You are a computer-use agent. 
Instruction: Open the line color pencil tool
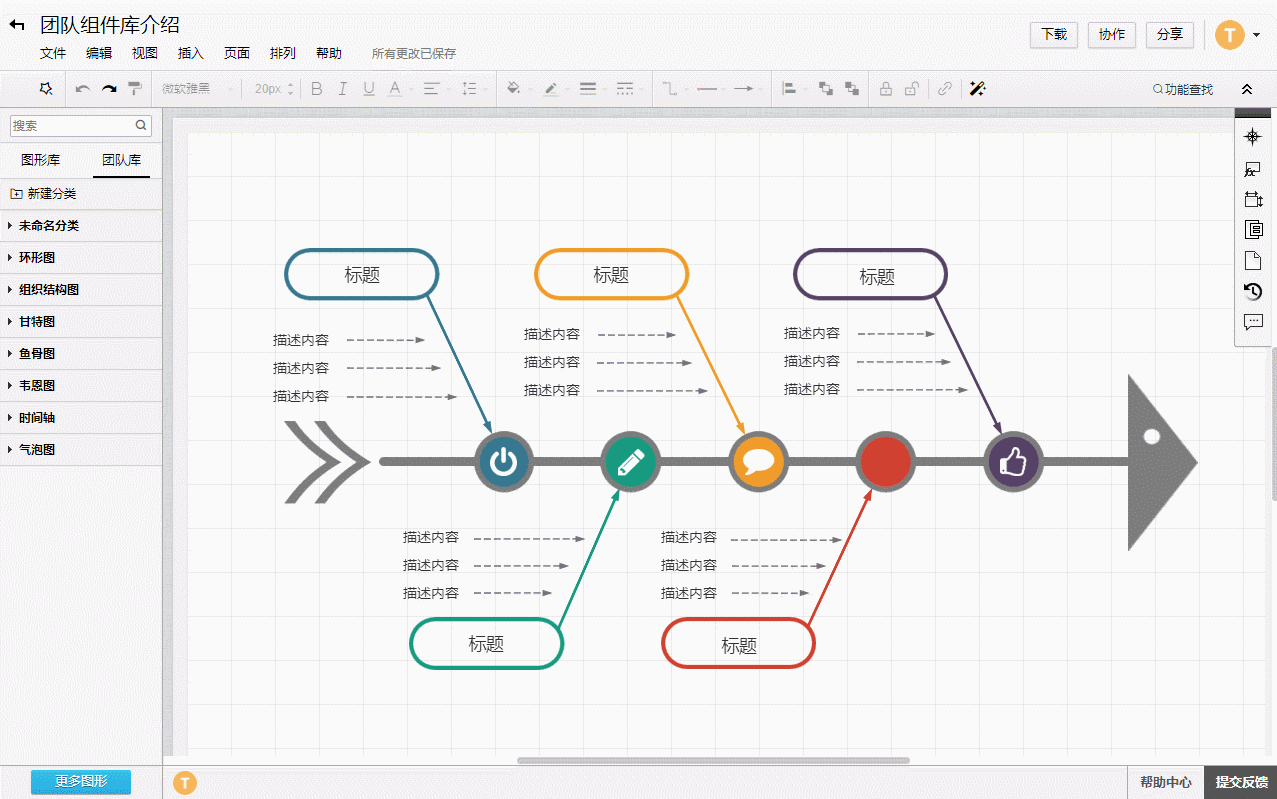(551, 89)
